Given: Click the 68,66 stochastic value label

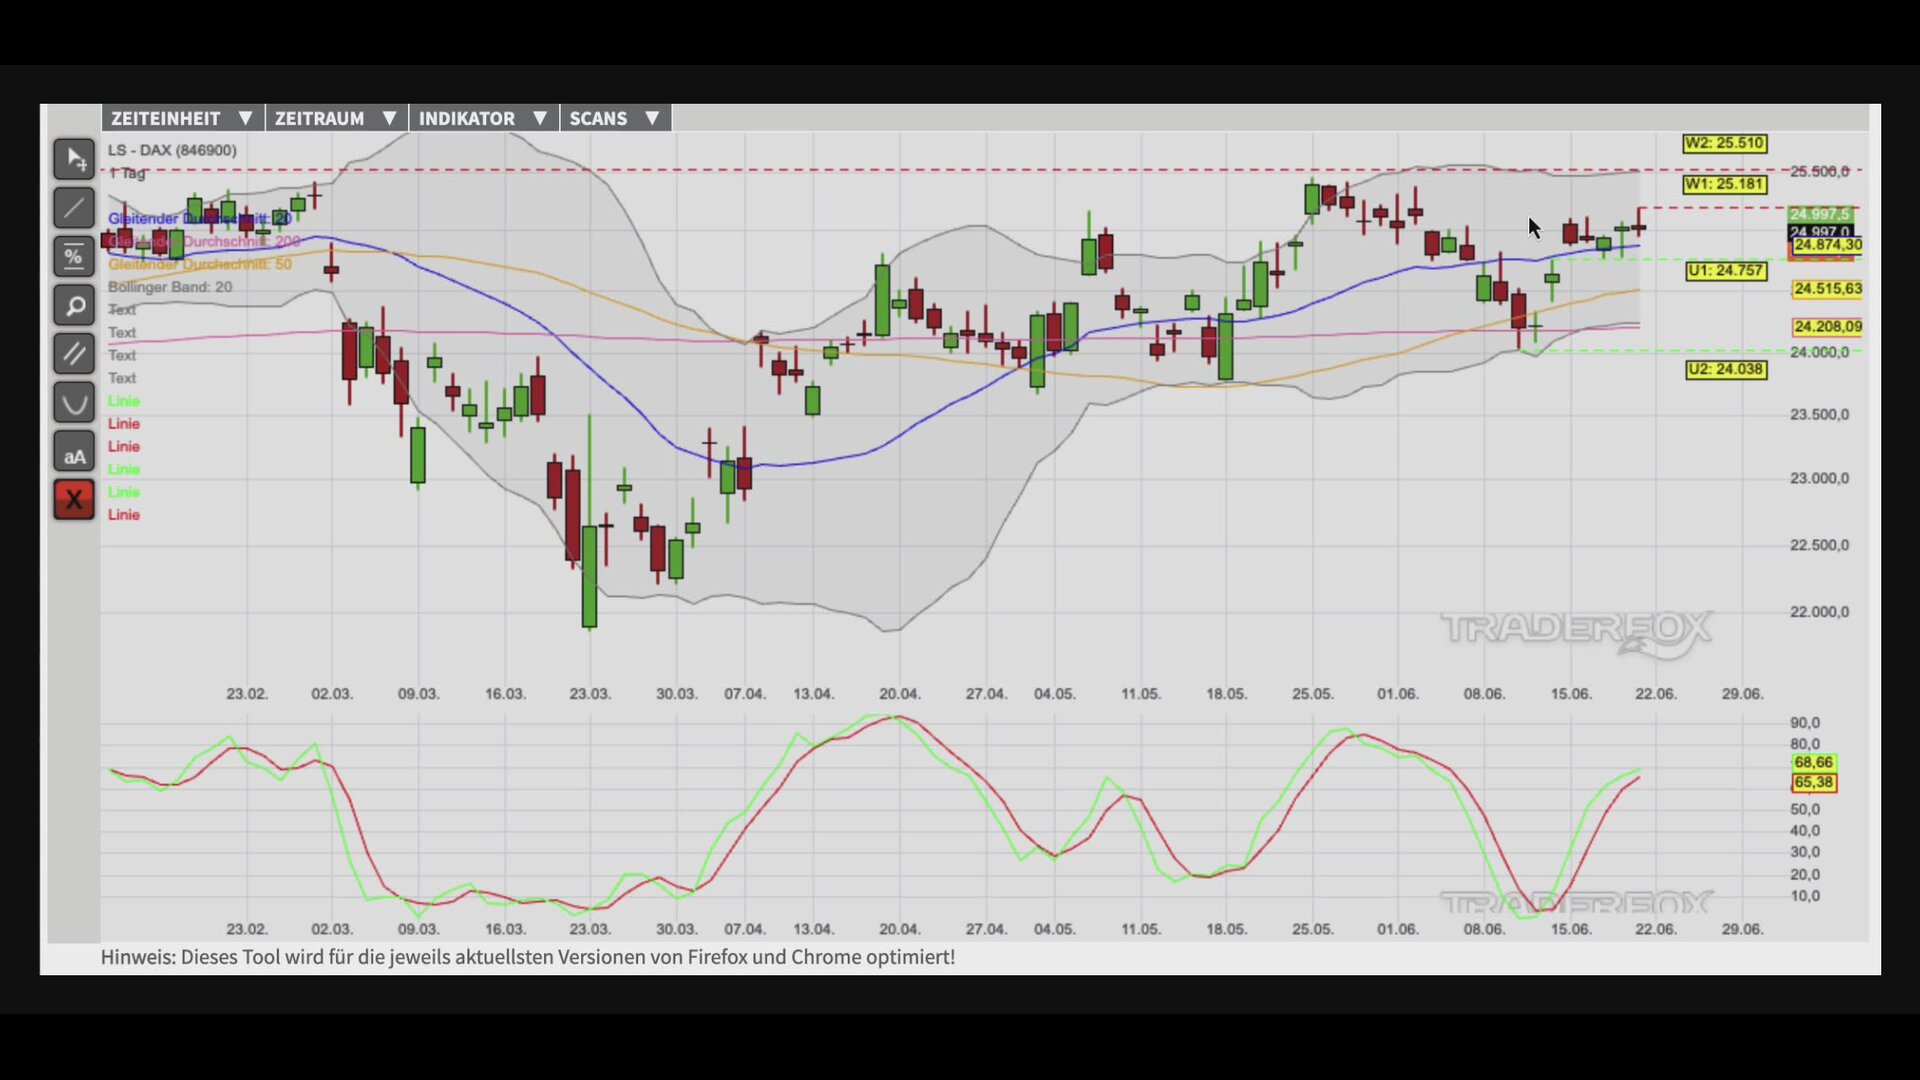Looking at the screenshot, I should click(1813, 762).
